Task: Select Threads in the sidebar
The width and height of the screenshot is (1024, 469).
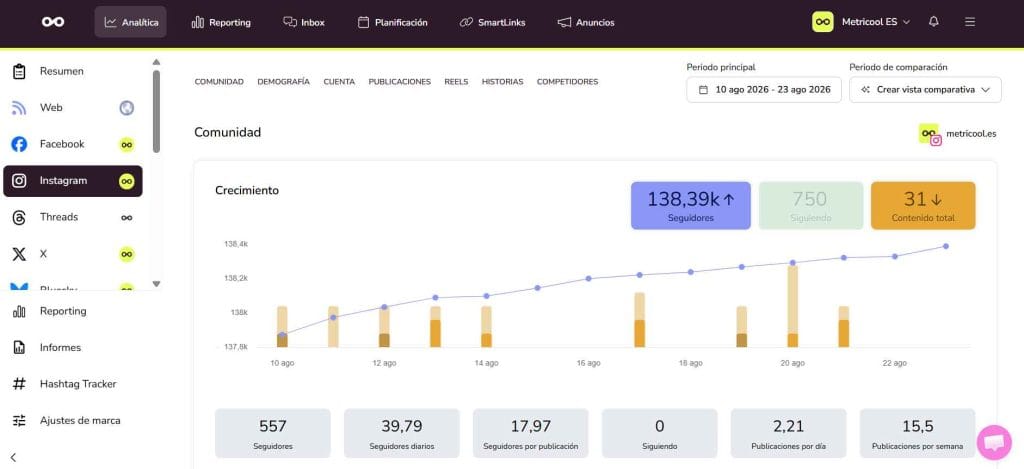Action: 73,218
